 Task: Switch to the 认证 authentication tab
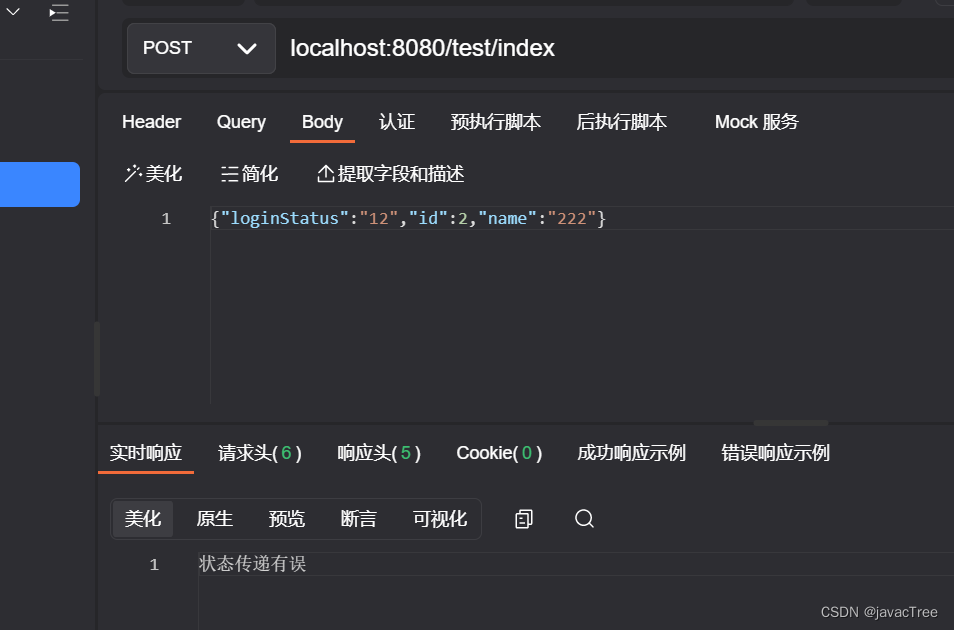point(396,121)
